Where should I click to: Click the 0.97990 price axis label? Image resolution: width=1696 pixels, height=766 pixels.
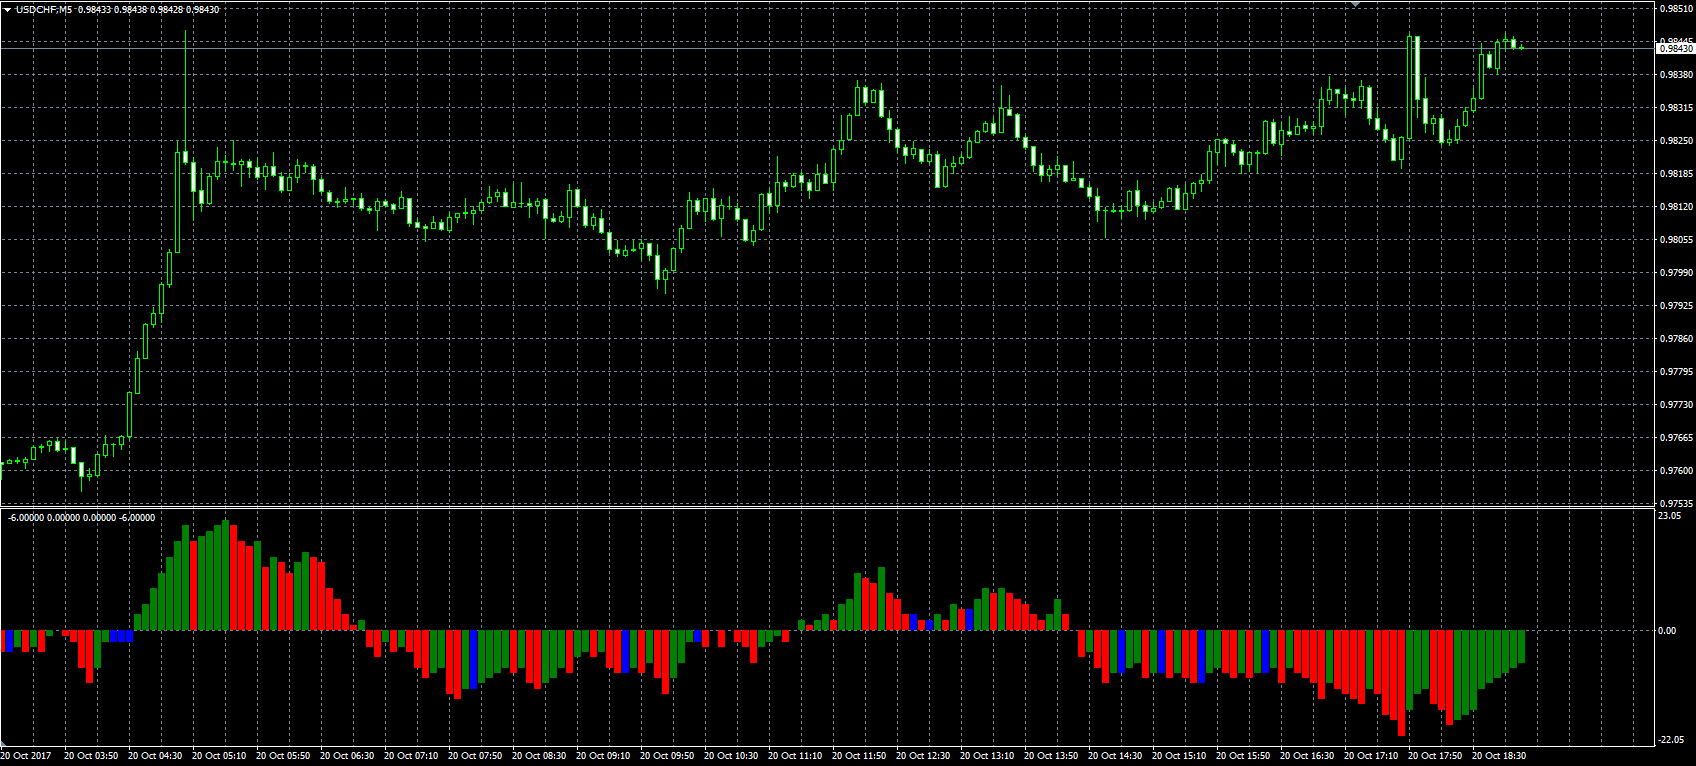click(1676, 273)
